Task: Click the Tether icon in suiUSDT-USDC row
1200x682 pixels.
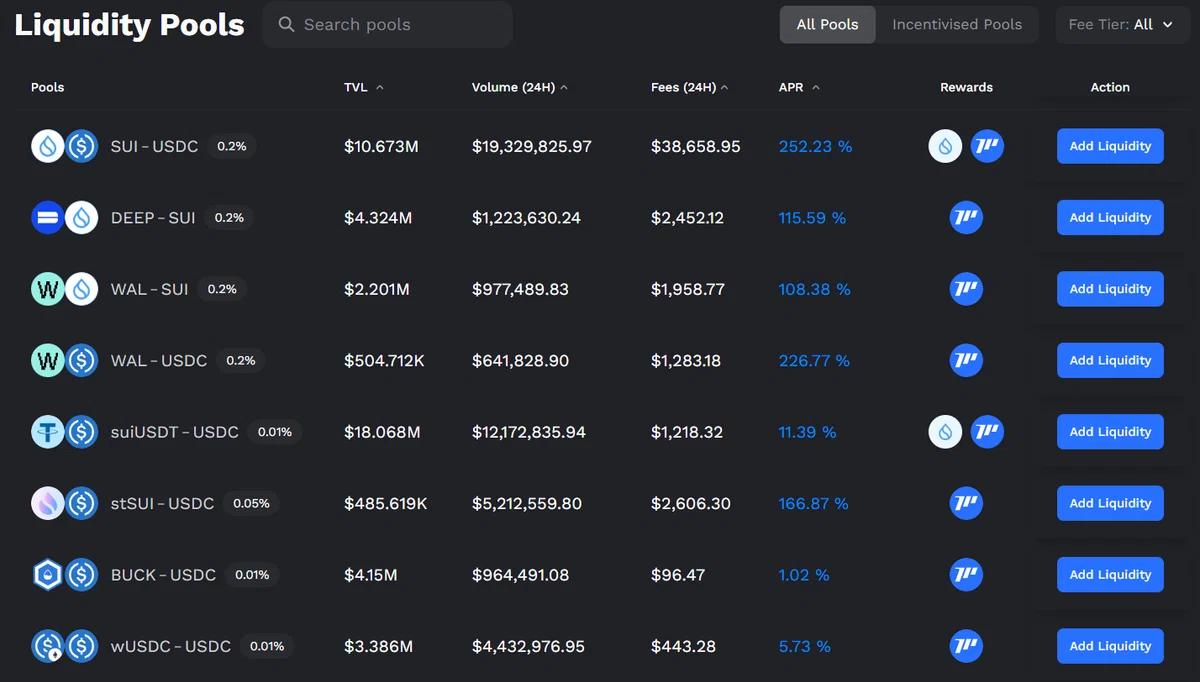Action: pyautogui.click(x=48, y=432)
